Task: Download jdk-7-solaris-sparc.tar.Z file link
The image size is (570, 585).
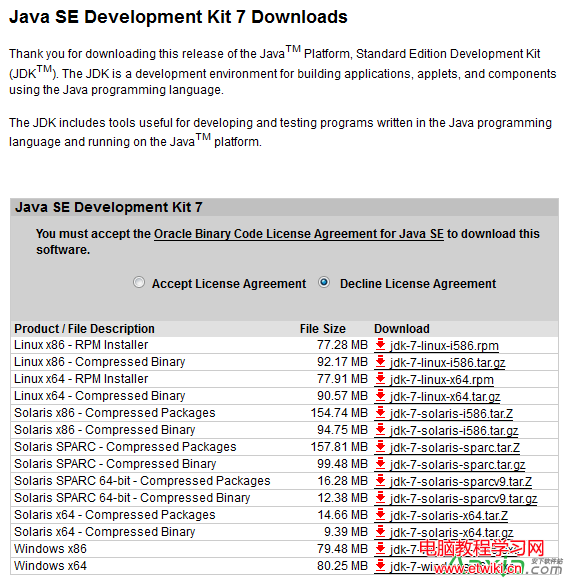Action: 455,448
